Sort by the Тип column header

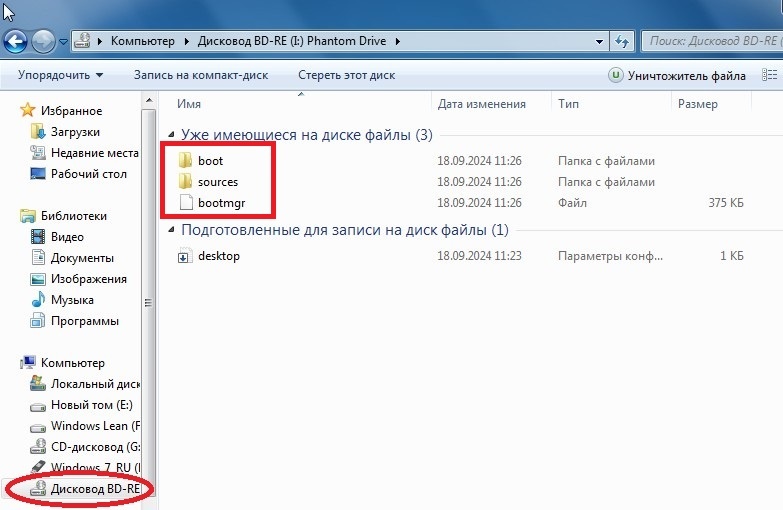click(568, 104)
